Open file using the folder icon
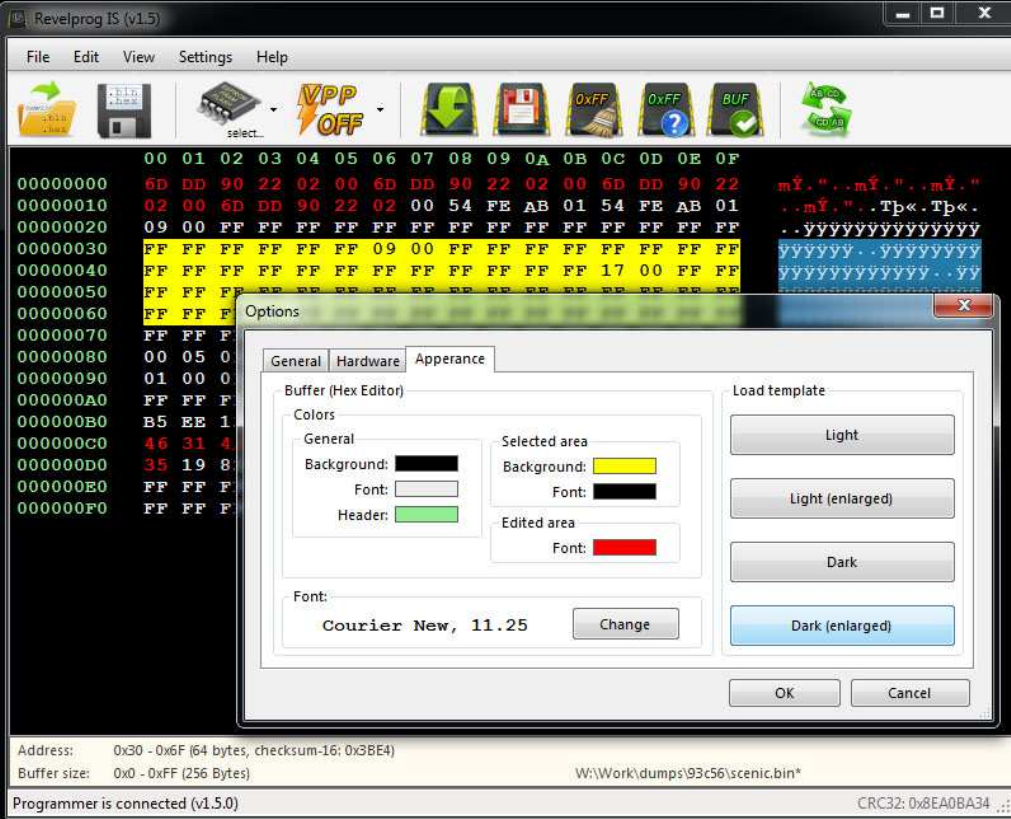1011x819 pixels. pyautogui.click(x=47, y=109)
